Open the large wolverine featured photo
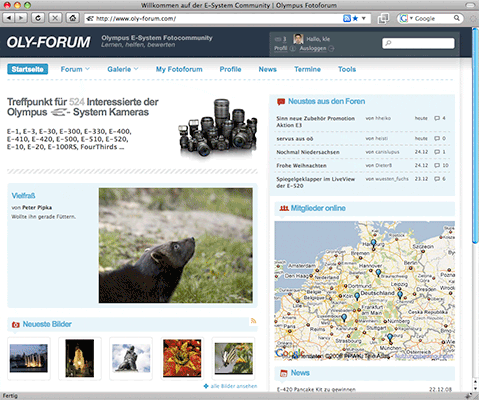 (176, 245)
